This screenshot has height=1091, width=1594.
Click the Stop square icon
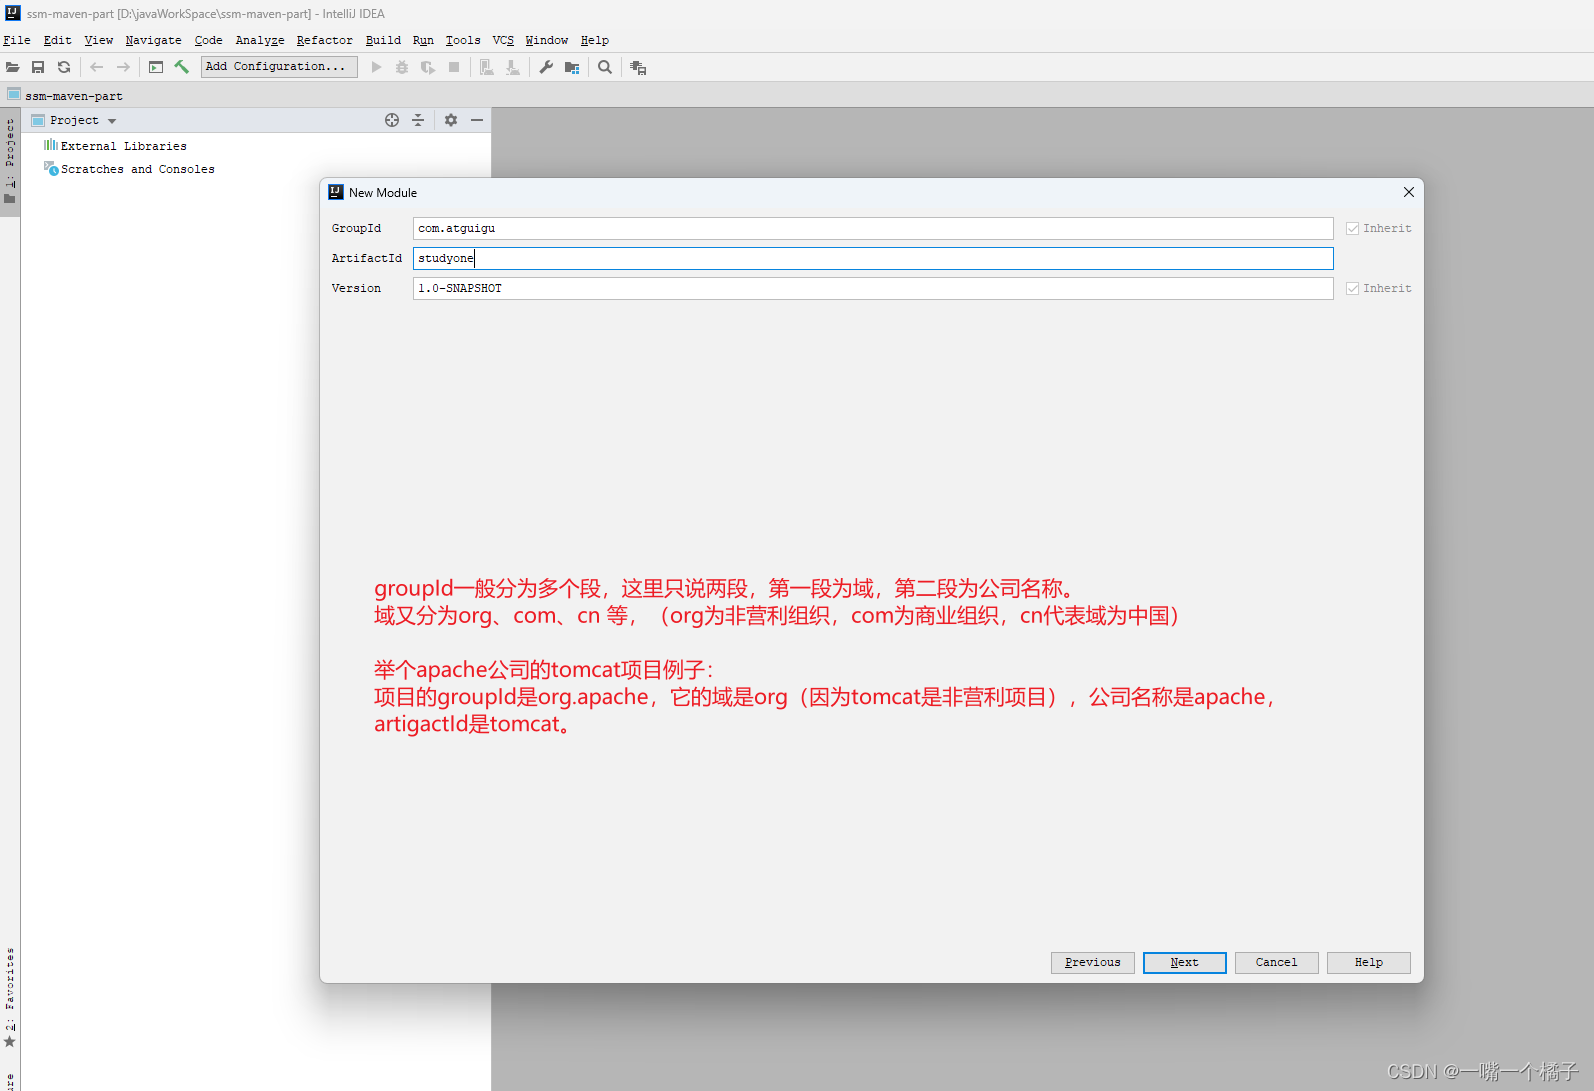(454, 67)
